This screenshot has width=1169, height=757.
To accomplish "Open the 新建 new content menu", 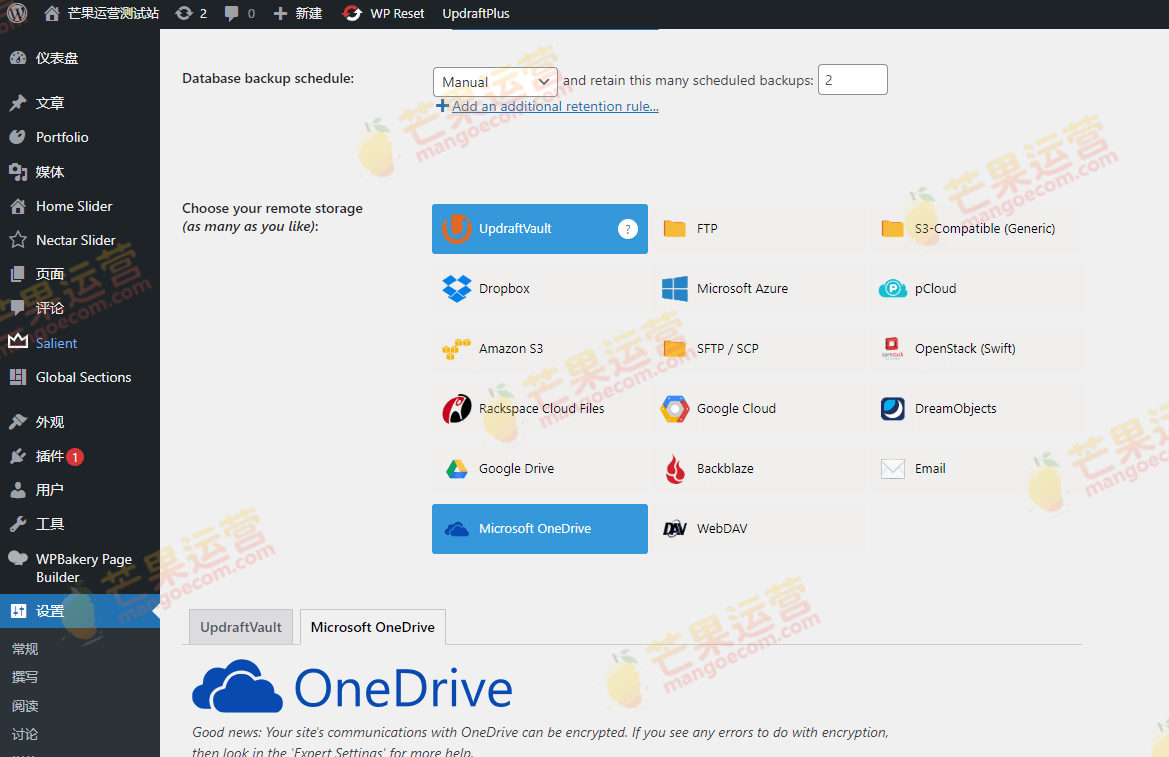I will click(297, 13).
